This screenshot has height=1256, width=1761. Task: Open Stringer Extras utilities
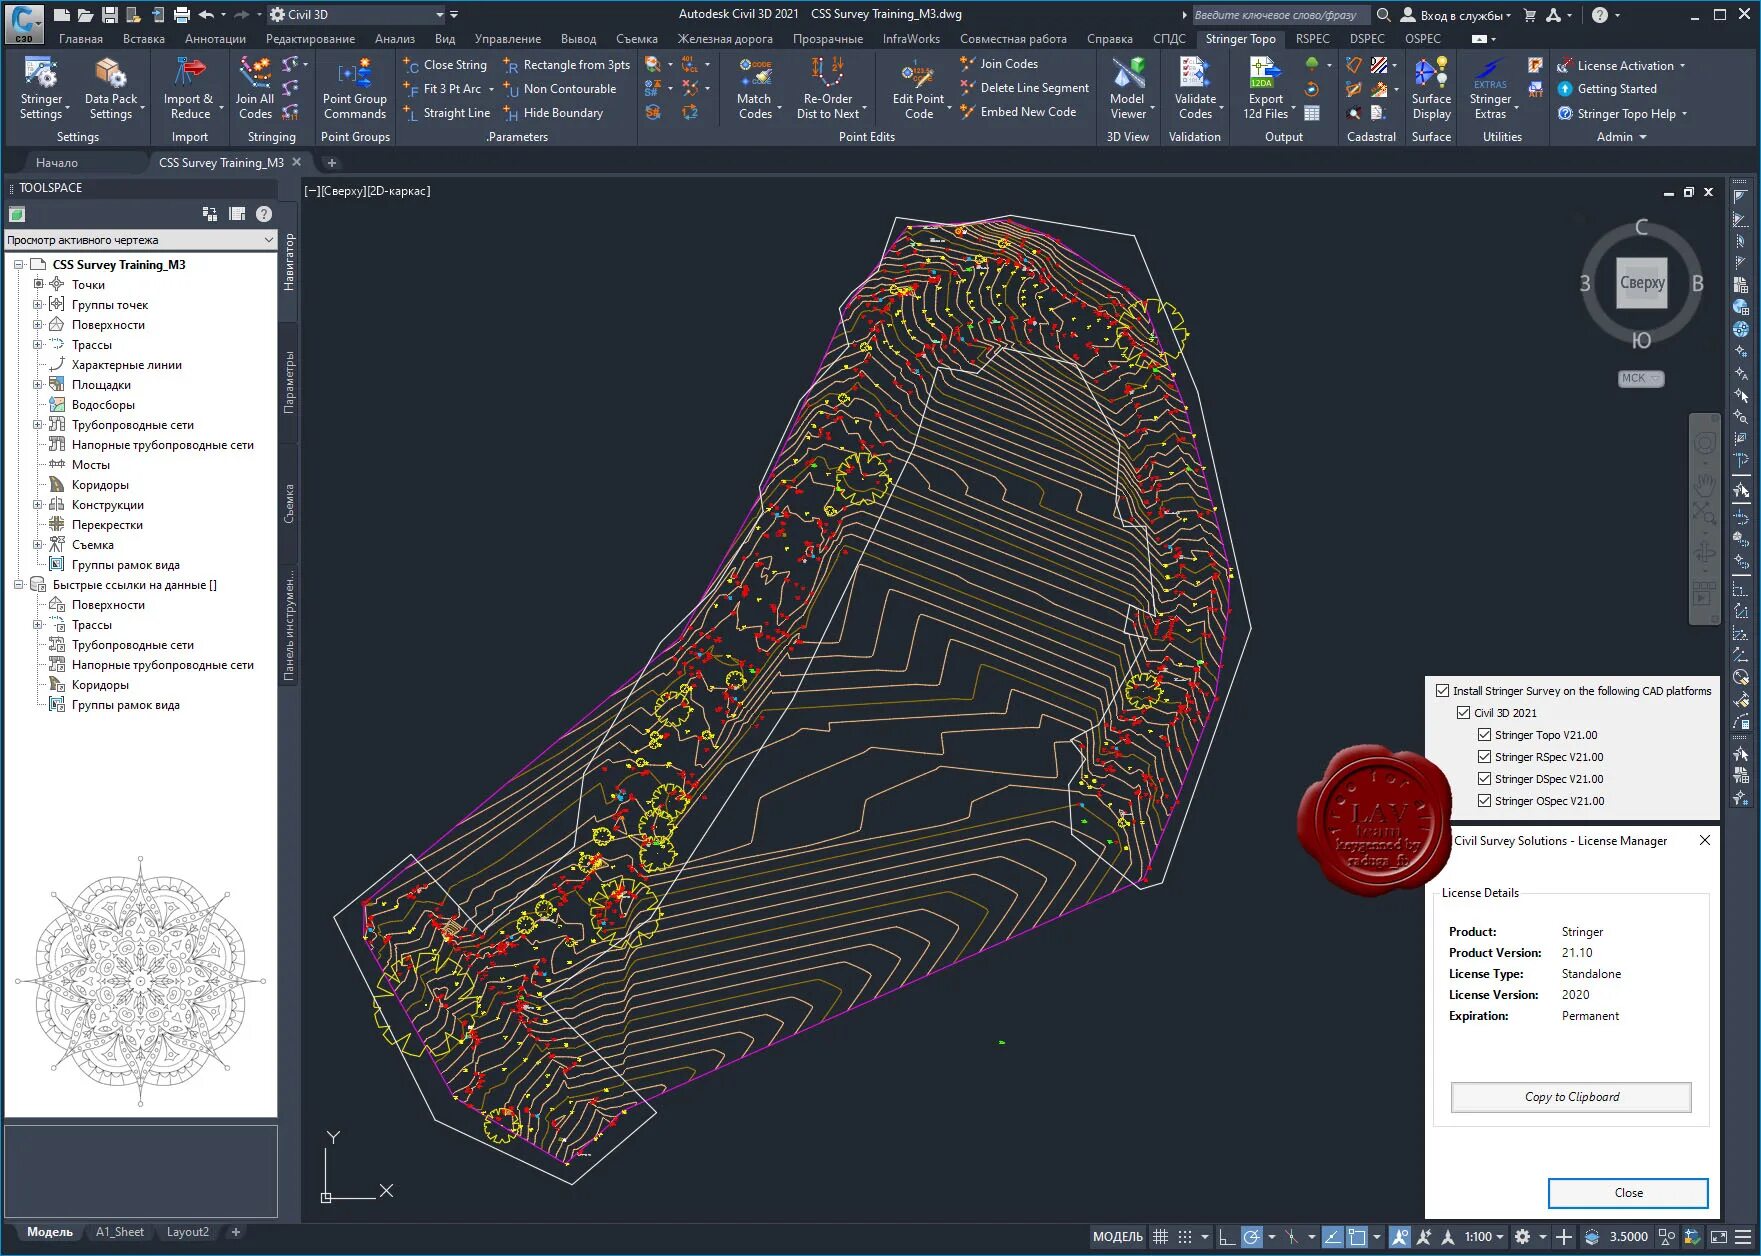(1490, 88)
